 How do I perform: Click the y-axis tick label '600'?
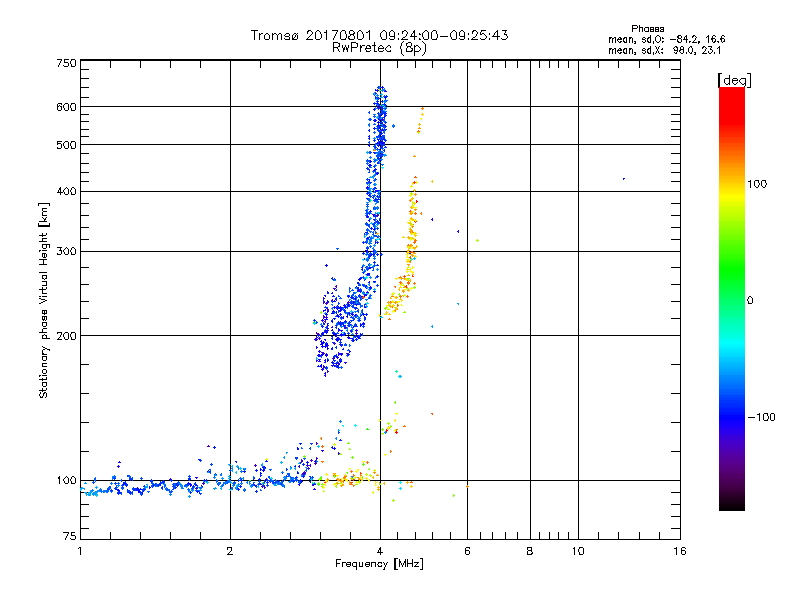[66, 107]
